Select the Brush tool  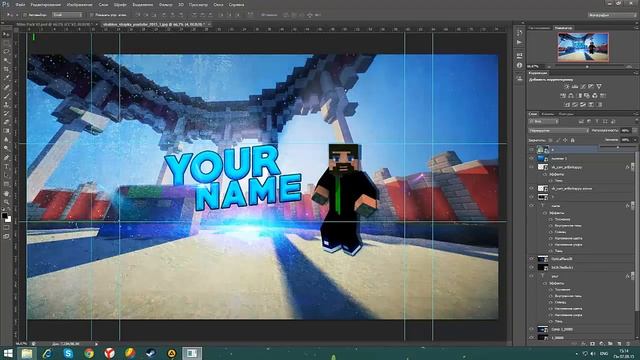pyautogui.click(x=6, y=96)
